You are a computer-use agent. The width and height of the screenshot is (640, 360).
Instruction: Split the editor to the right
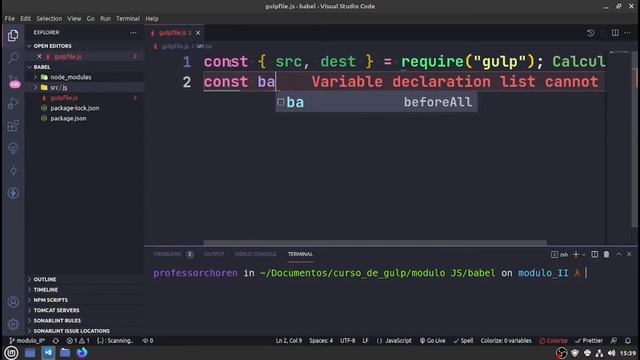click(615, 33)
